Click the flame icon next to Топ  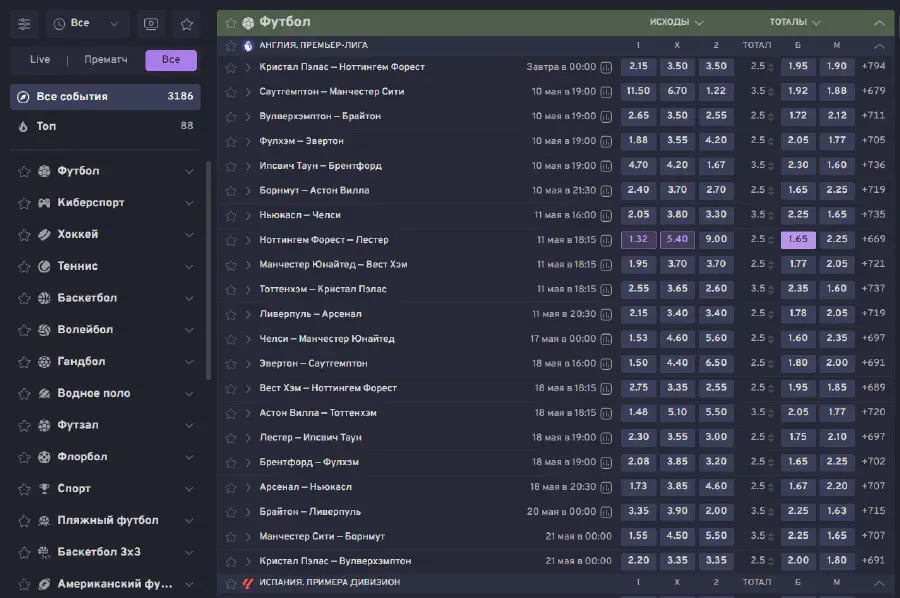click(23, 126)
